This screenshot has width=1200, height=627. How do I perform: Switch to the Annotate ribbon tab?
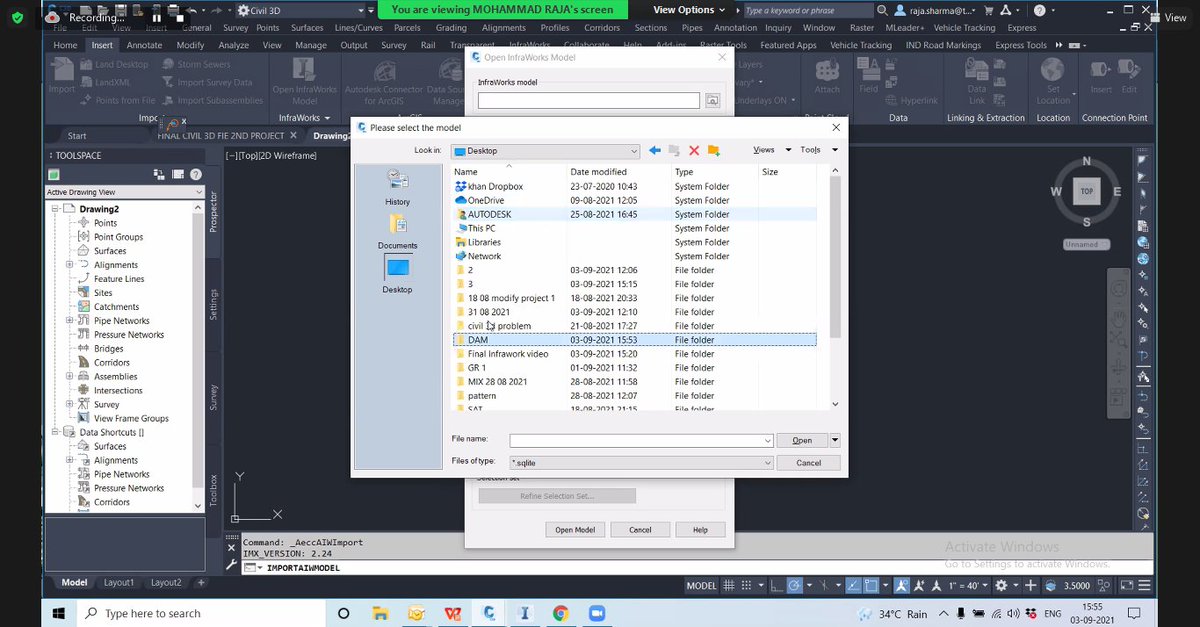point(144,45)
